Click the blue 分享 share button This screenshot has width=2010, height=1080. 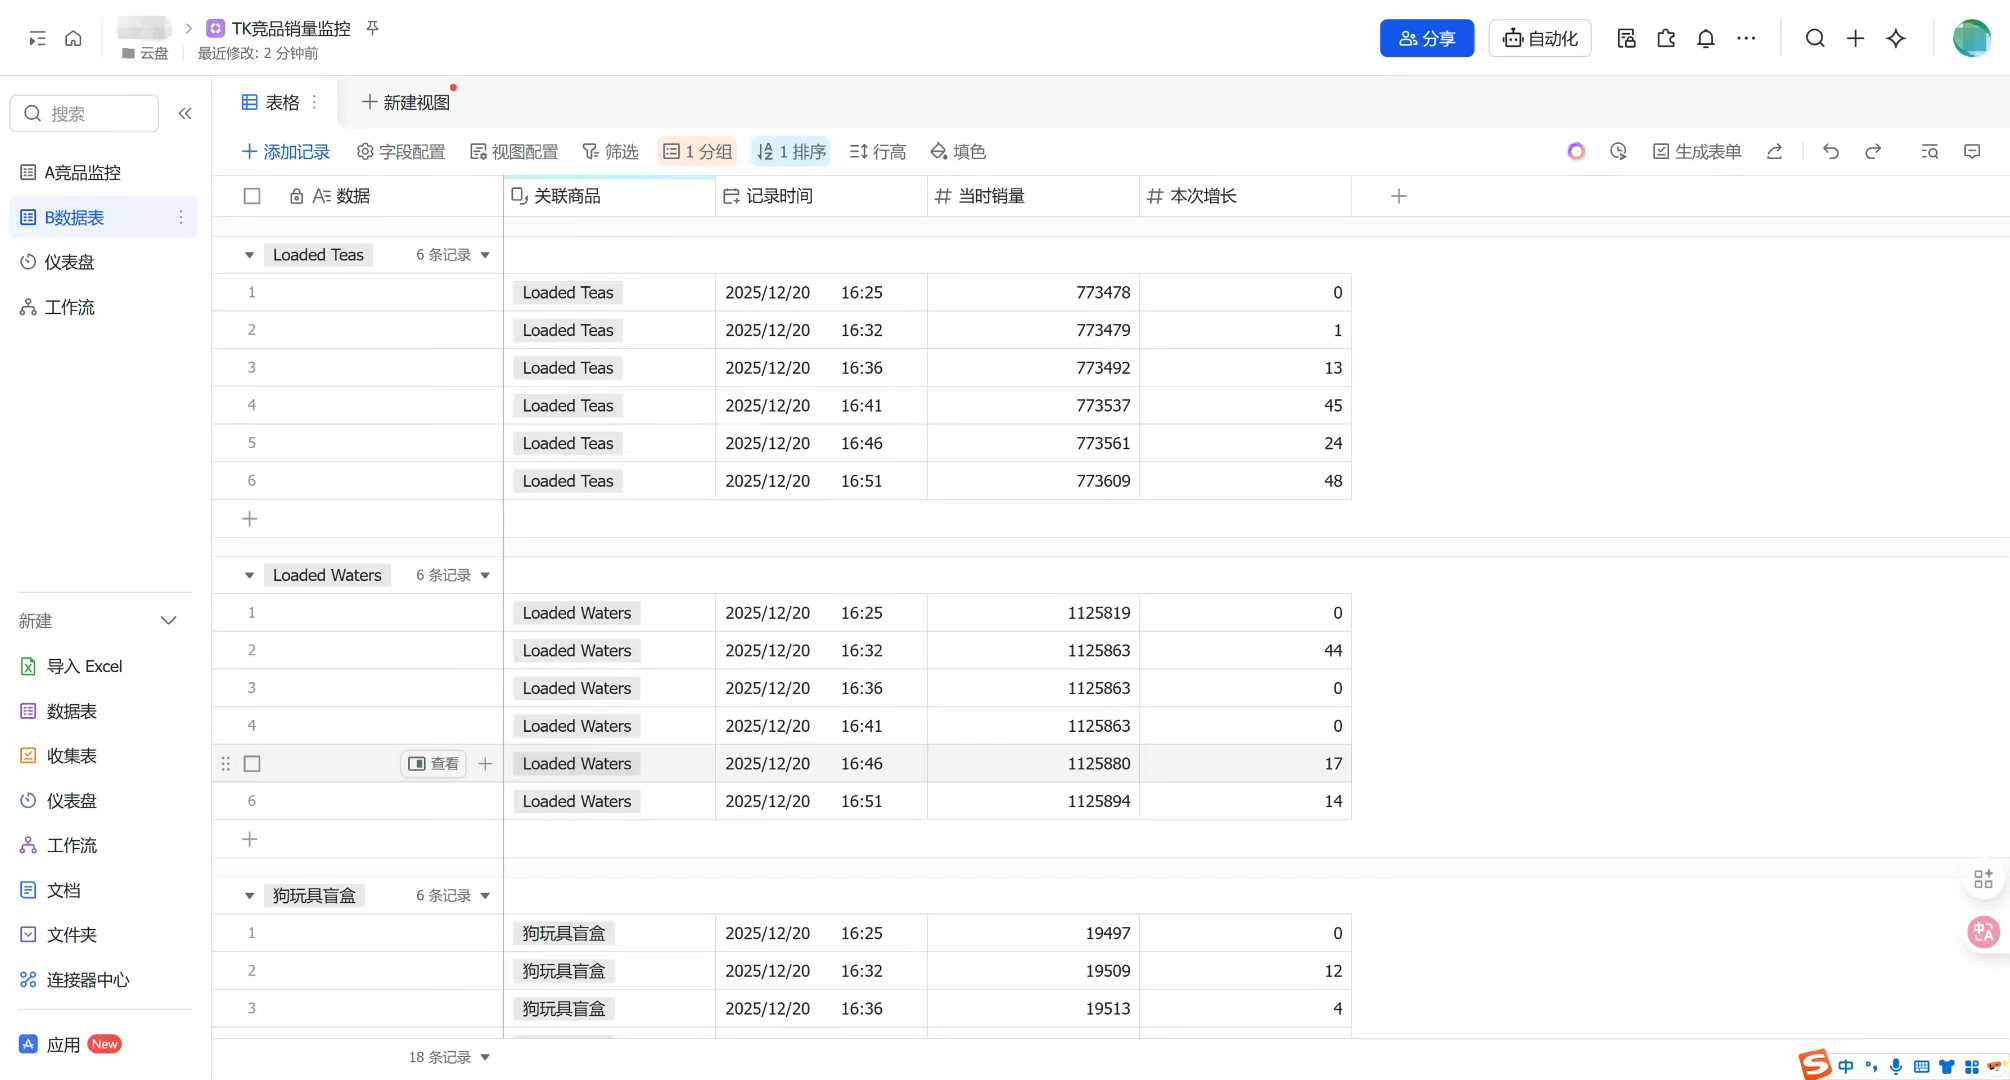[1426, 39]
